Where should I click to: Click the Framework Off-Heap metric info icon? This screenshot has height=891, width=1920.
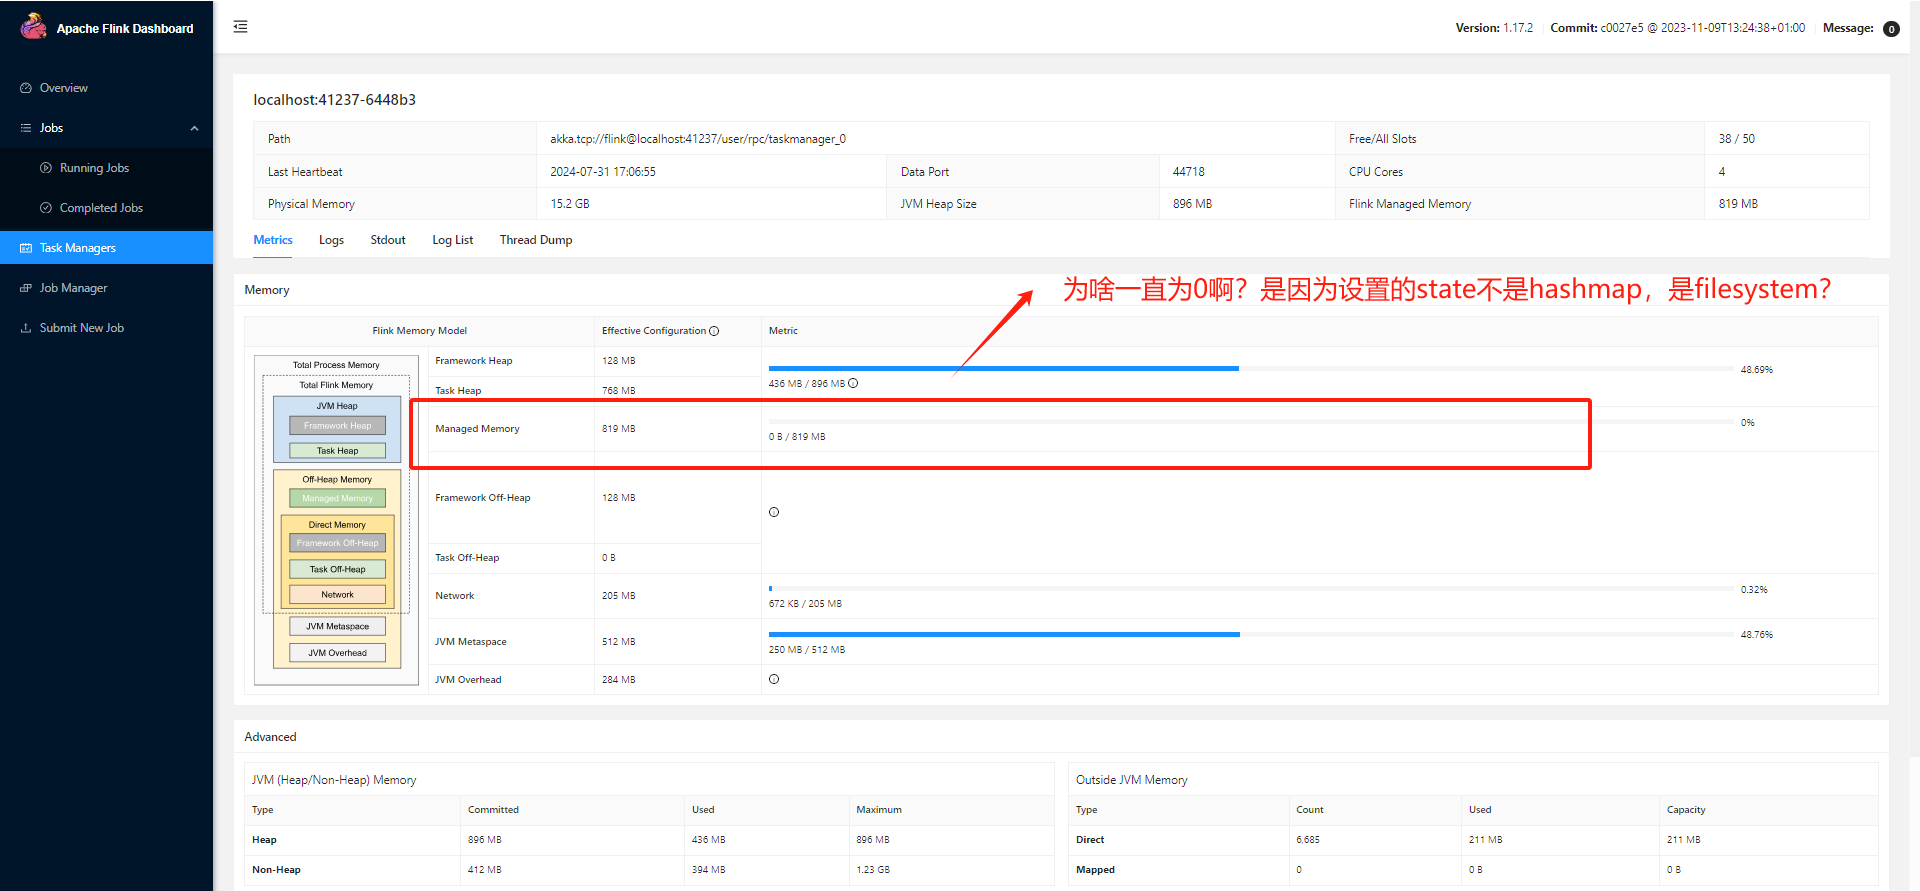(774, 512)
